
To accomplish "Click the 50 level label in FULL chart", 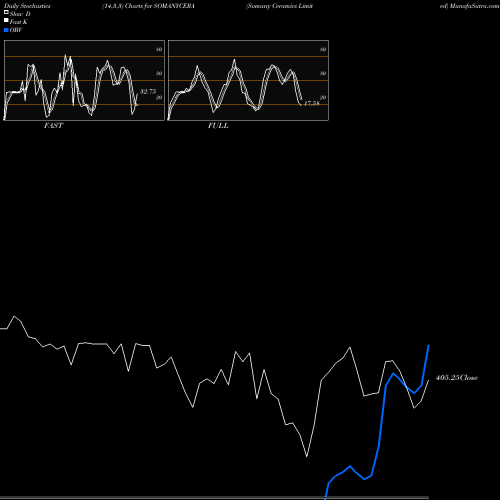I will pos(323,73).
